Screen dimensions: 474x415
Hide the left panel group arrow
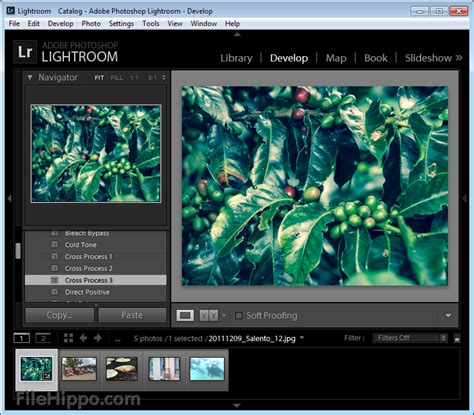coord(9,198)
